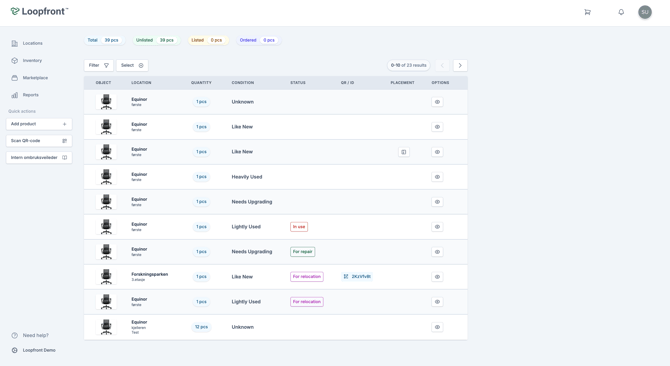Click eye icon in In use row

[x=437, y=227]
